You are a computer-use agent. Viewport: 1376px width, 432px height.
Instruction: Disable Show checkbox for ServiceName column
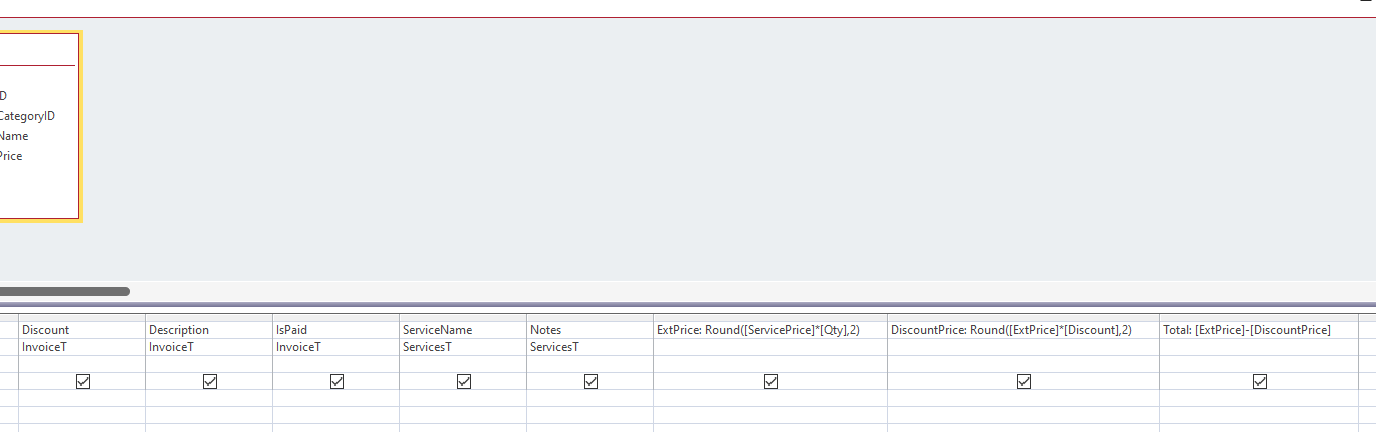click(x=464, y=381)
